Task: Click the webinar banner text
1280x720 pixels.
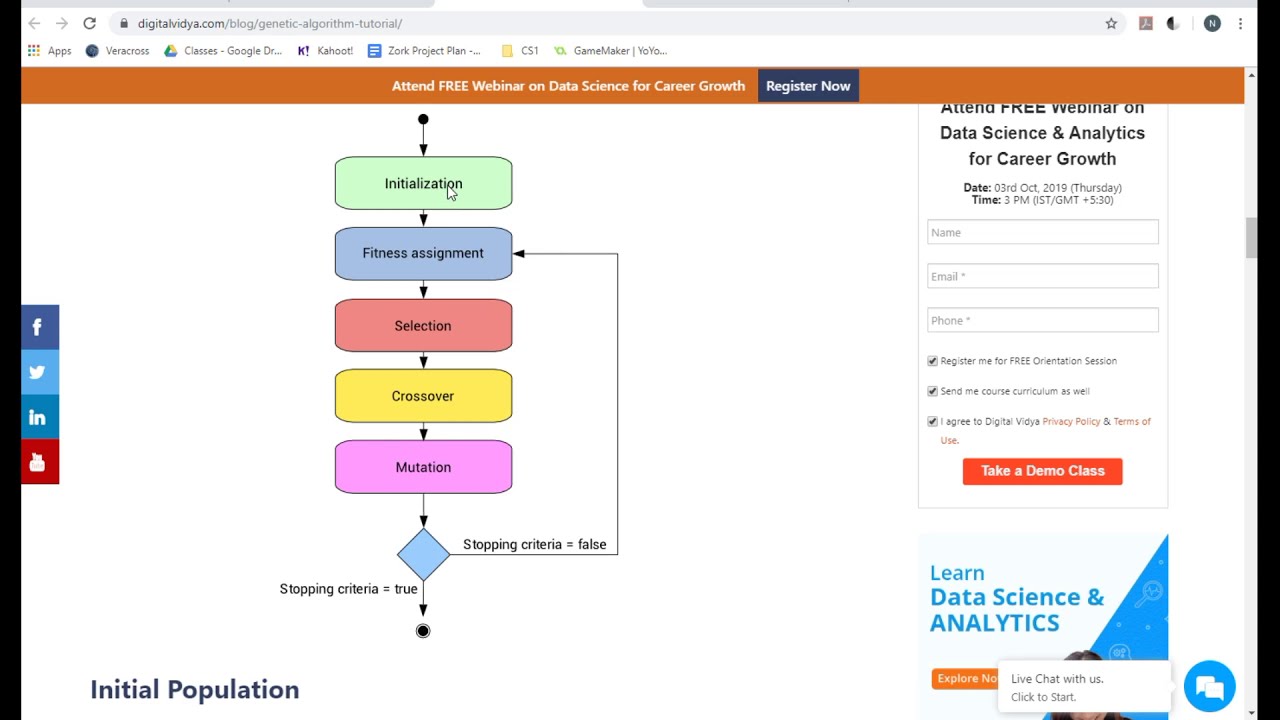Action: pyautogui.click(x=568, y=86)
